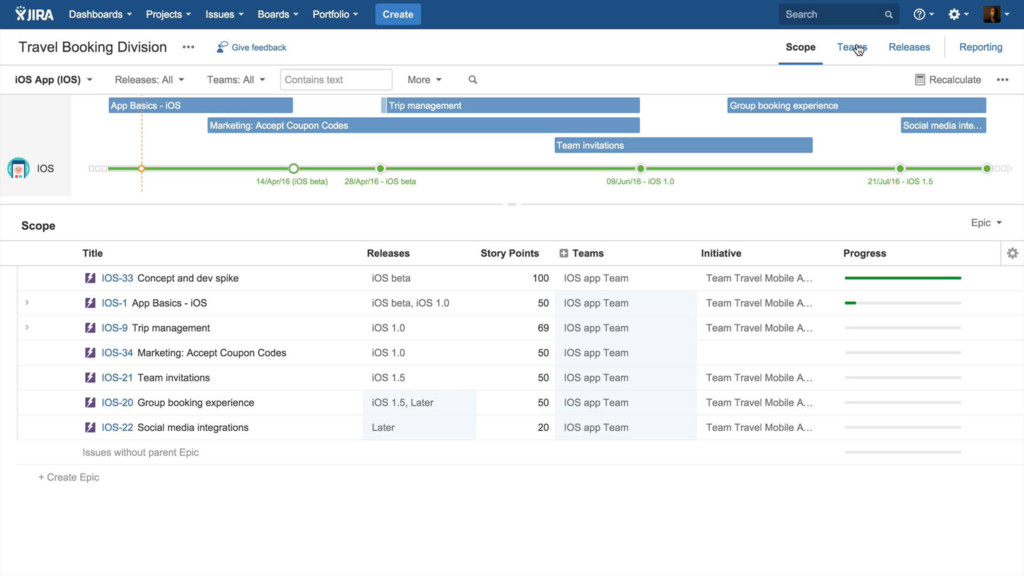This screenshot has height=576, width=1024.
Task: Click the epic icon for IOS-20
Action: coord(90,402)
